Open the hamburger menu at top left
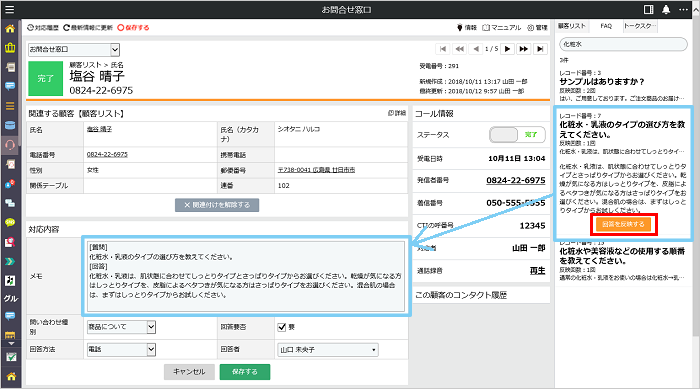The height and width of the screenshot is (389, 700). point(9,9)
